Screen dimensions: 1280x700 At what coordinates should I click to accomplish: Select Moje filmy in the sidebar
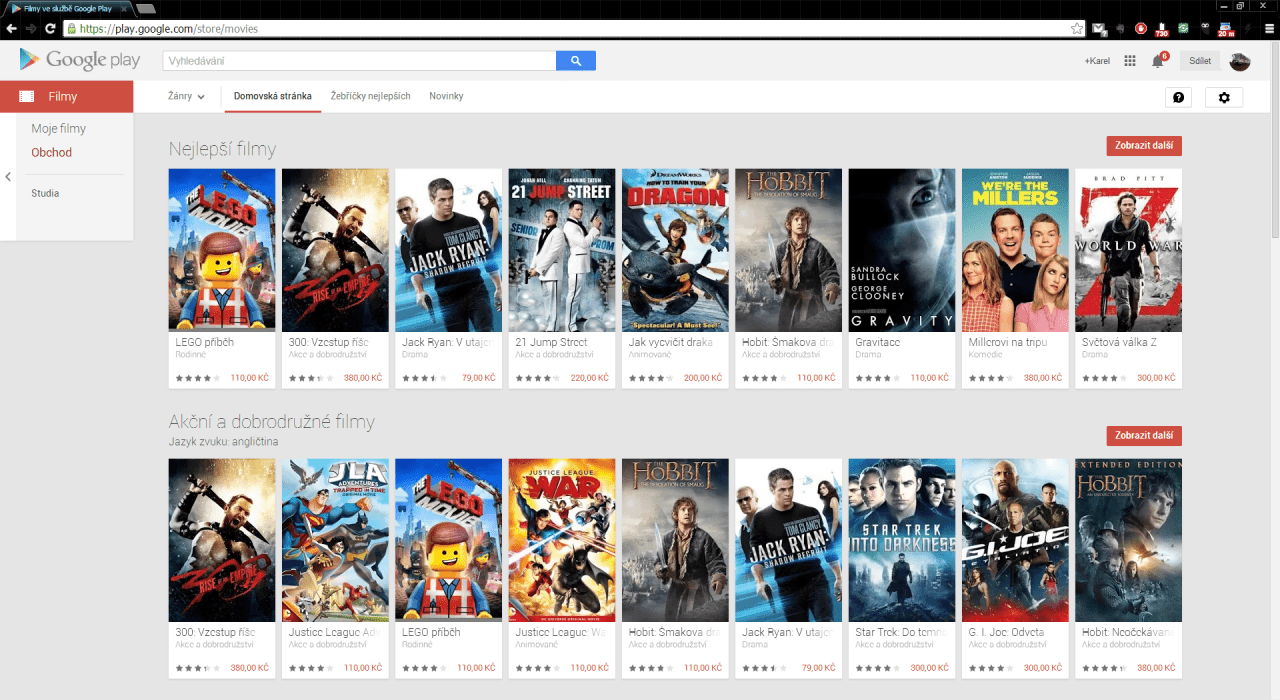click(59, 129)
